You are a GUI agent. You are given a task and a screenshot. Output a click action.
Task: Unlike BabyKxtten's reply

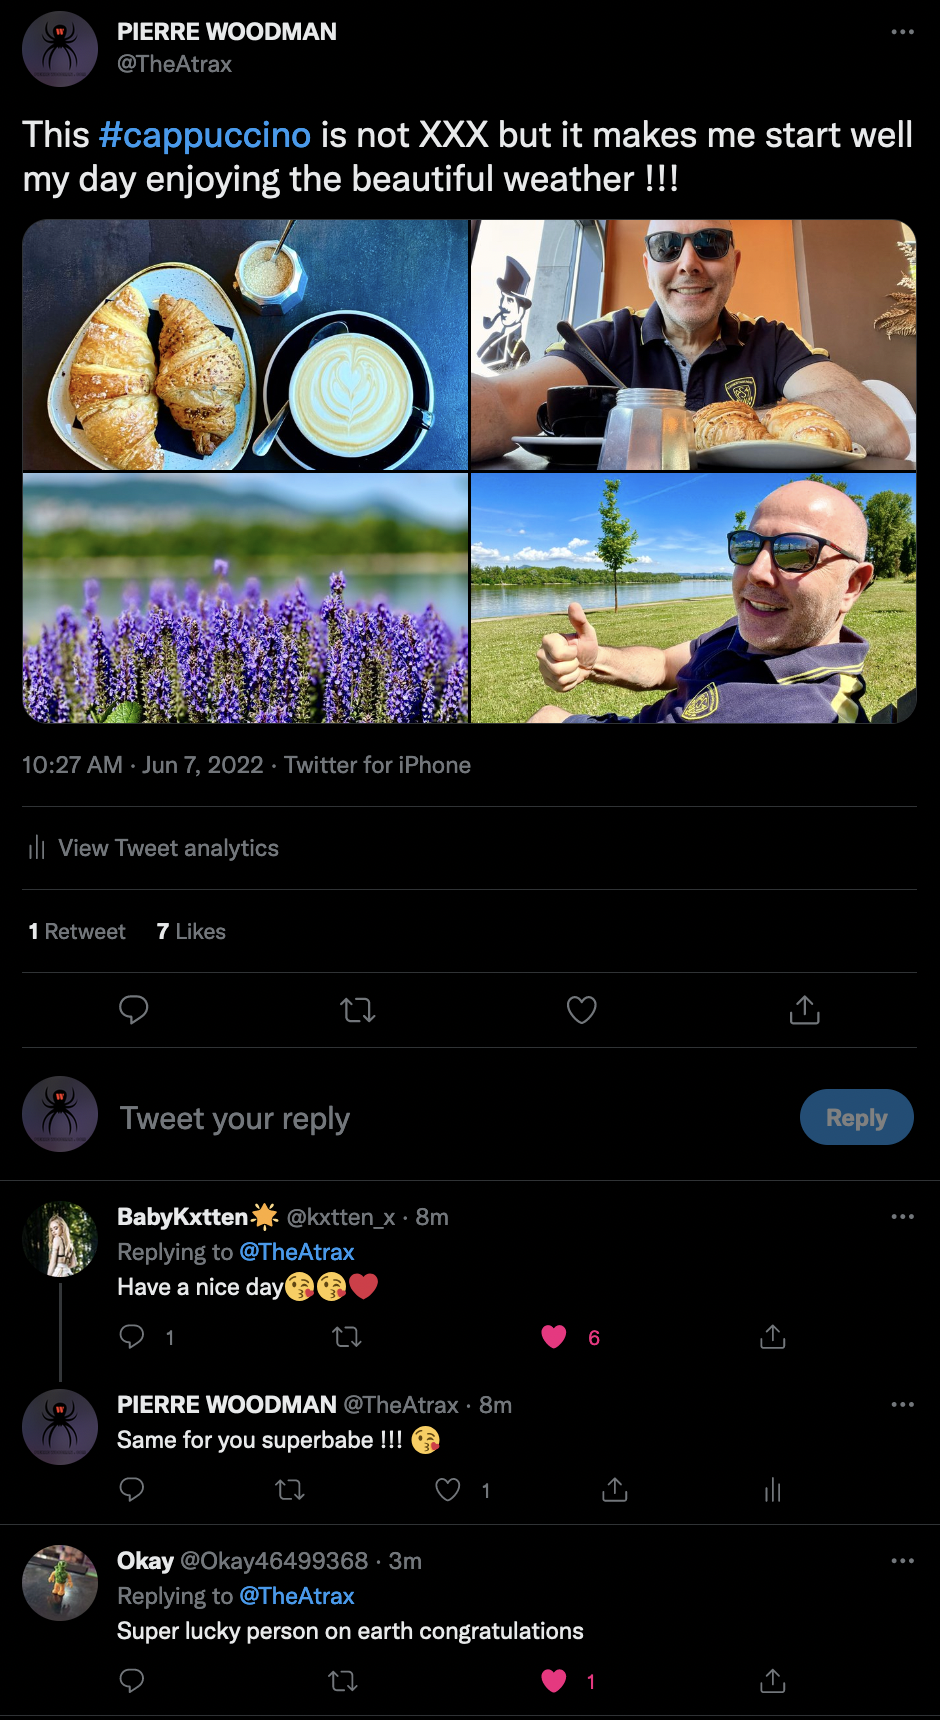click(x=554, y=1337)
